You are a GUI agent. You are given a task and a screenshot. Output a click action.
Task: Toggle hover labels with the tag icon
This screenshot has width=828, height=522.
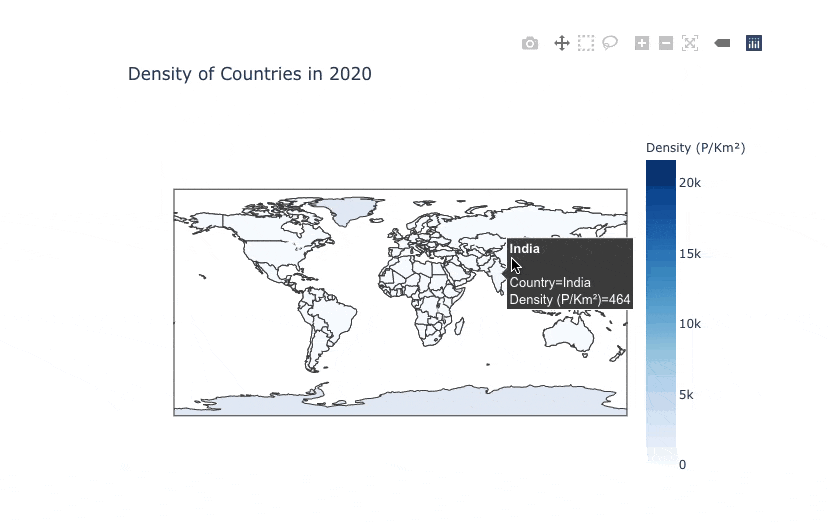[x=722, y=43]
